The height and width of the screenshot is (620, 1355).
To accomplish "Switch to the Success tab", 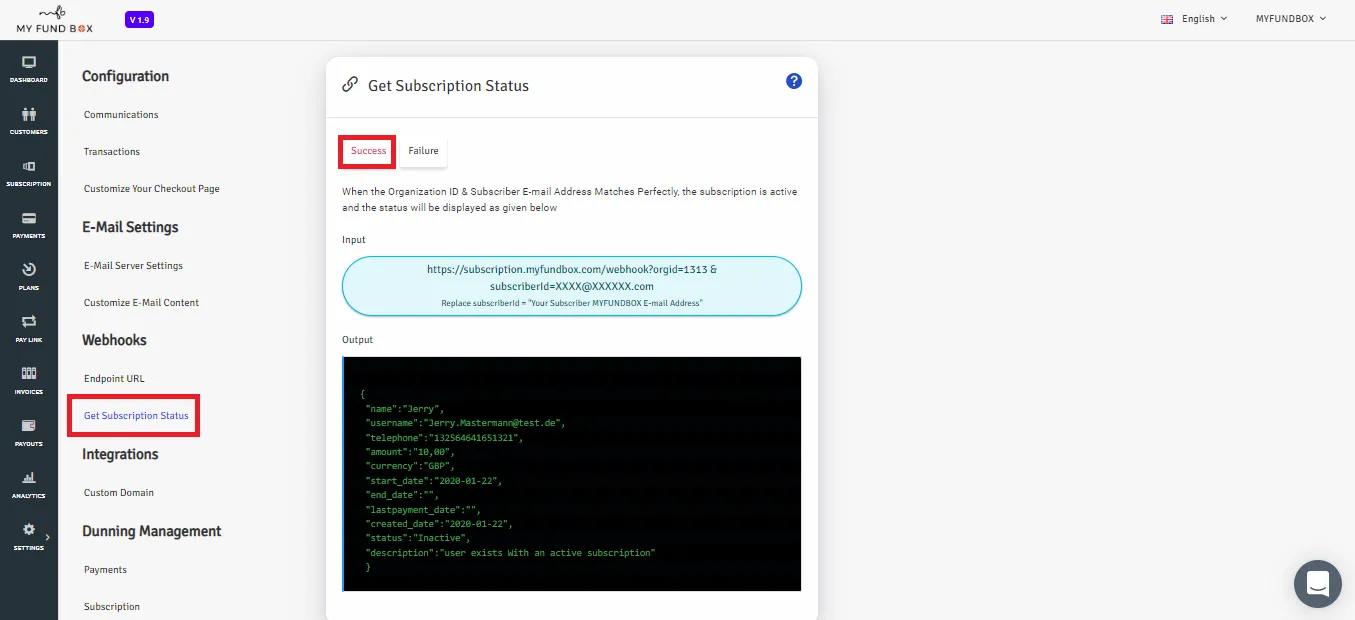I will [368, 151].
